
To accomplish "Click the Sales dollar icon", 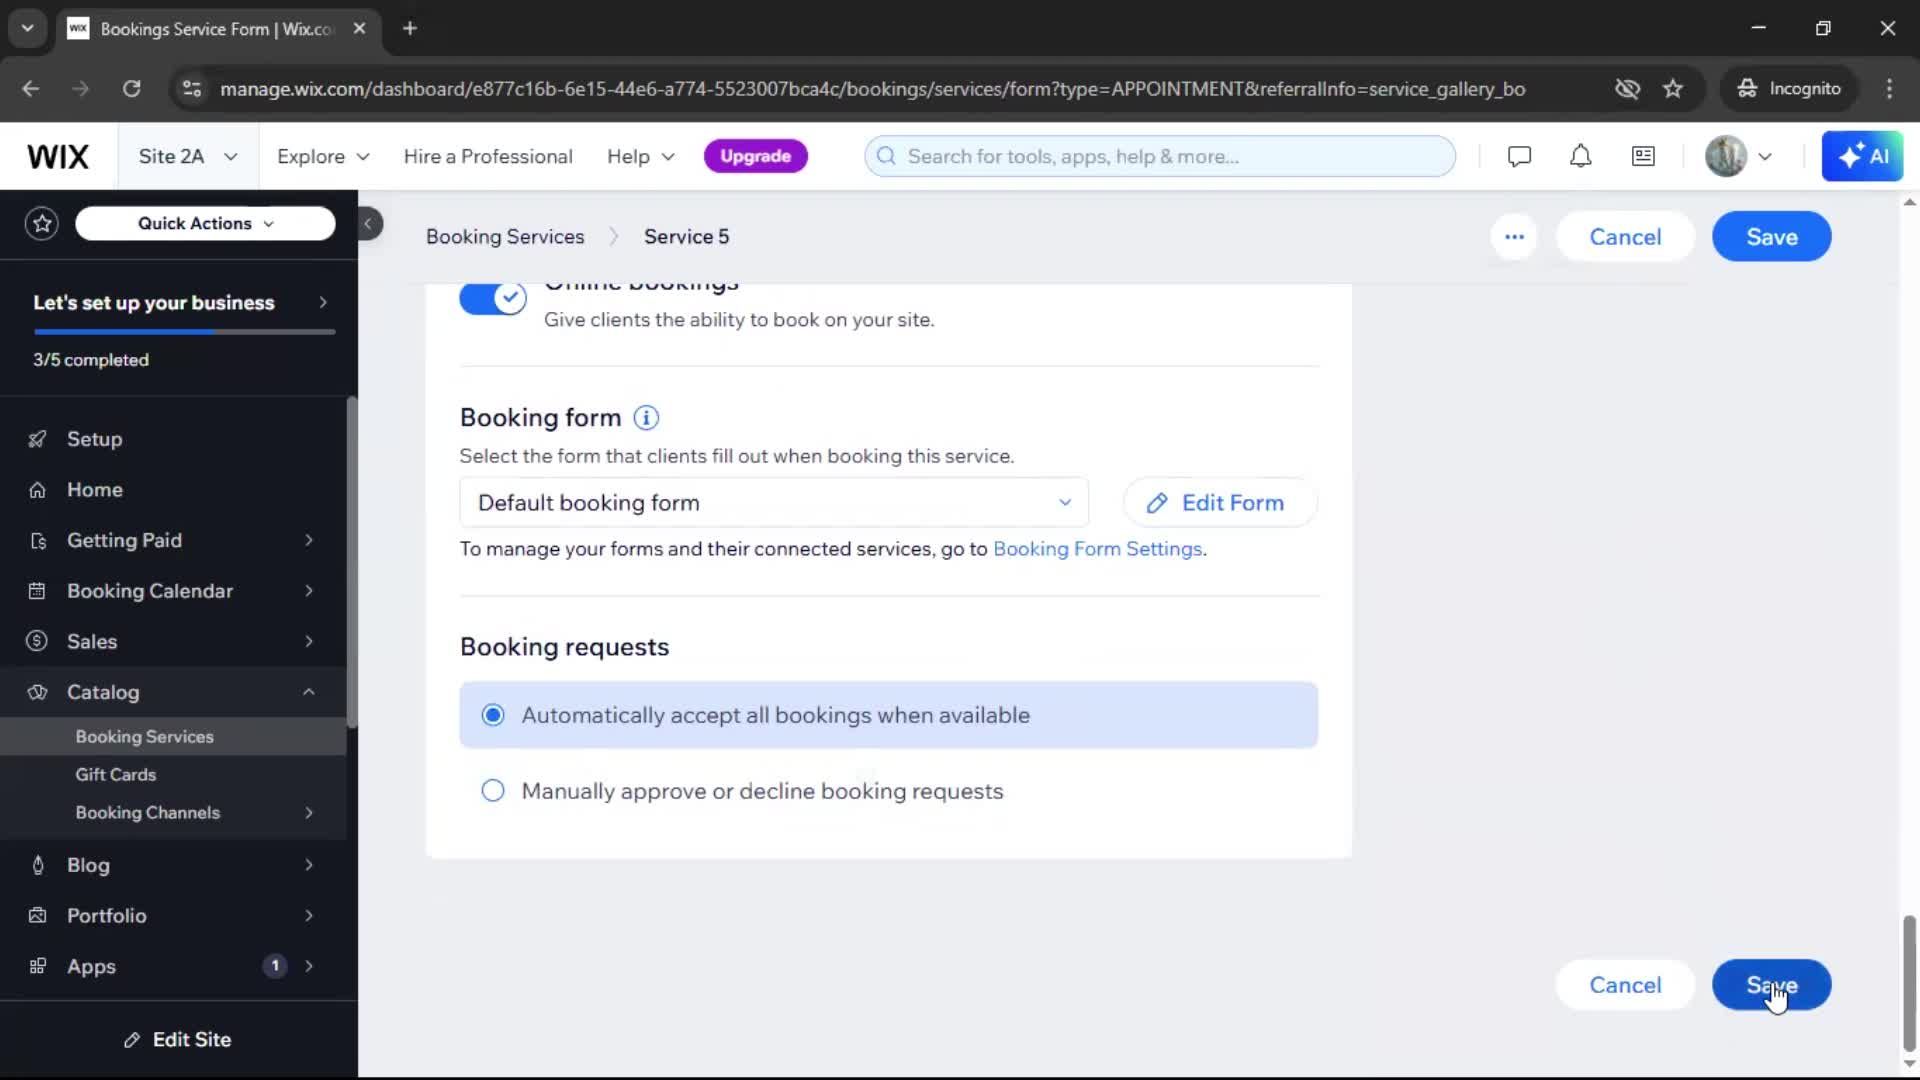I will (38, 641).
